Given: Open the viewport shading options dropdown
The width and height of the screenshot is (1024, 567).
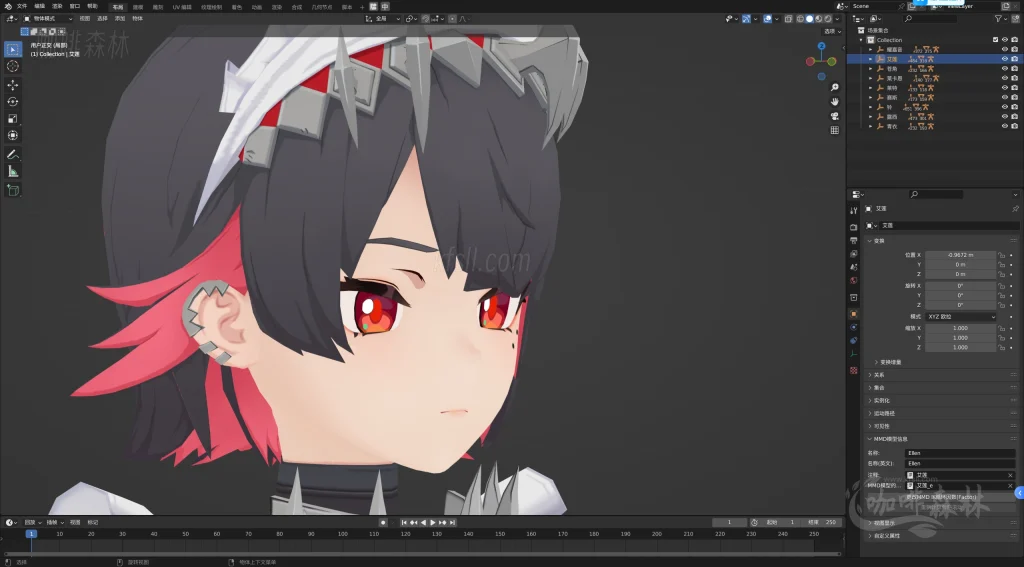Looking at the screenshot, I should (837, 19).
